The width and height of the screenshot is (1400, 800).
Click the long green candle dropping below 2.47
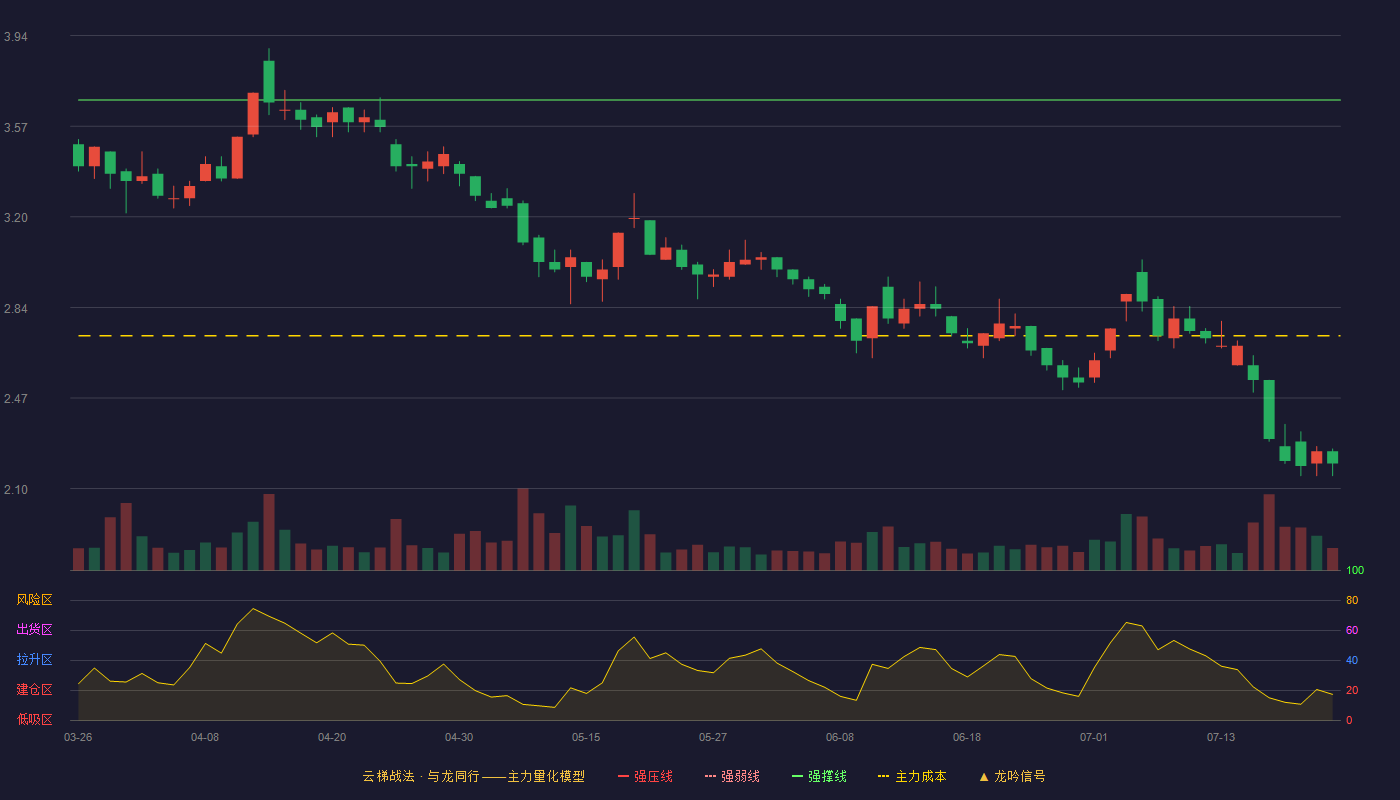tap(1269, 410)
